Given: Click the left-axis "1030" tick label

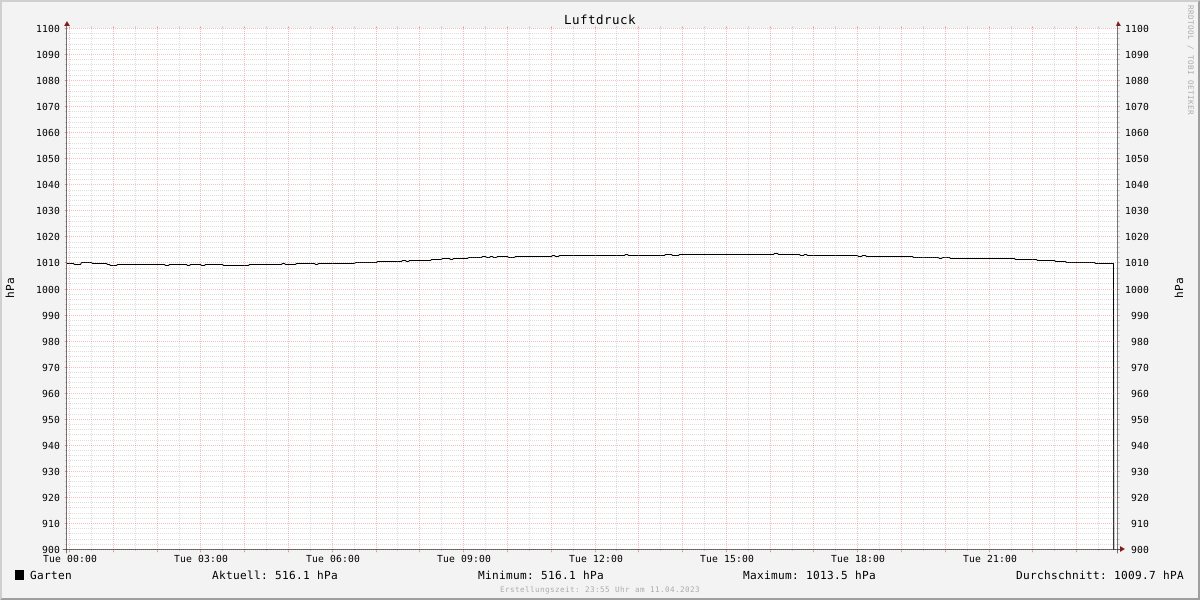Looking at the screenshot, I should [x=48, y=211].
